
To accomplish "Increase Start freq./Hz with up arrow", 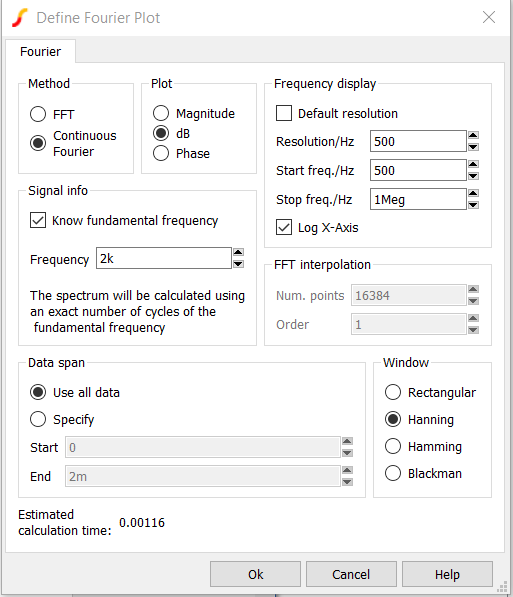I will tap(473, 164).
